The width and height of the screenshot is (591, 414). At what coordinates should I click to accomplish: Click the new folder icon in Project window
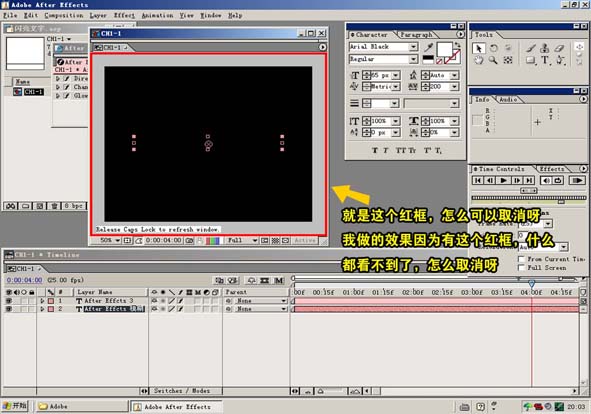coord(25,206)
